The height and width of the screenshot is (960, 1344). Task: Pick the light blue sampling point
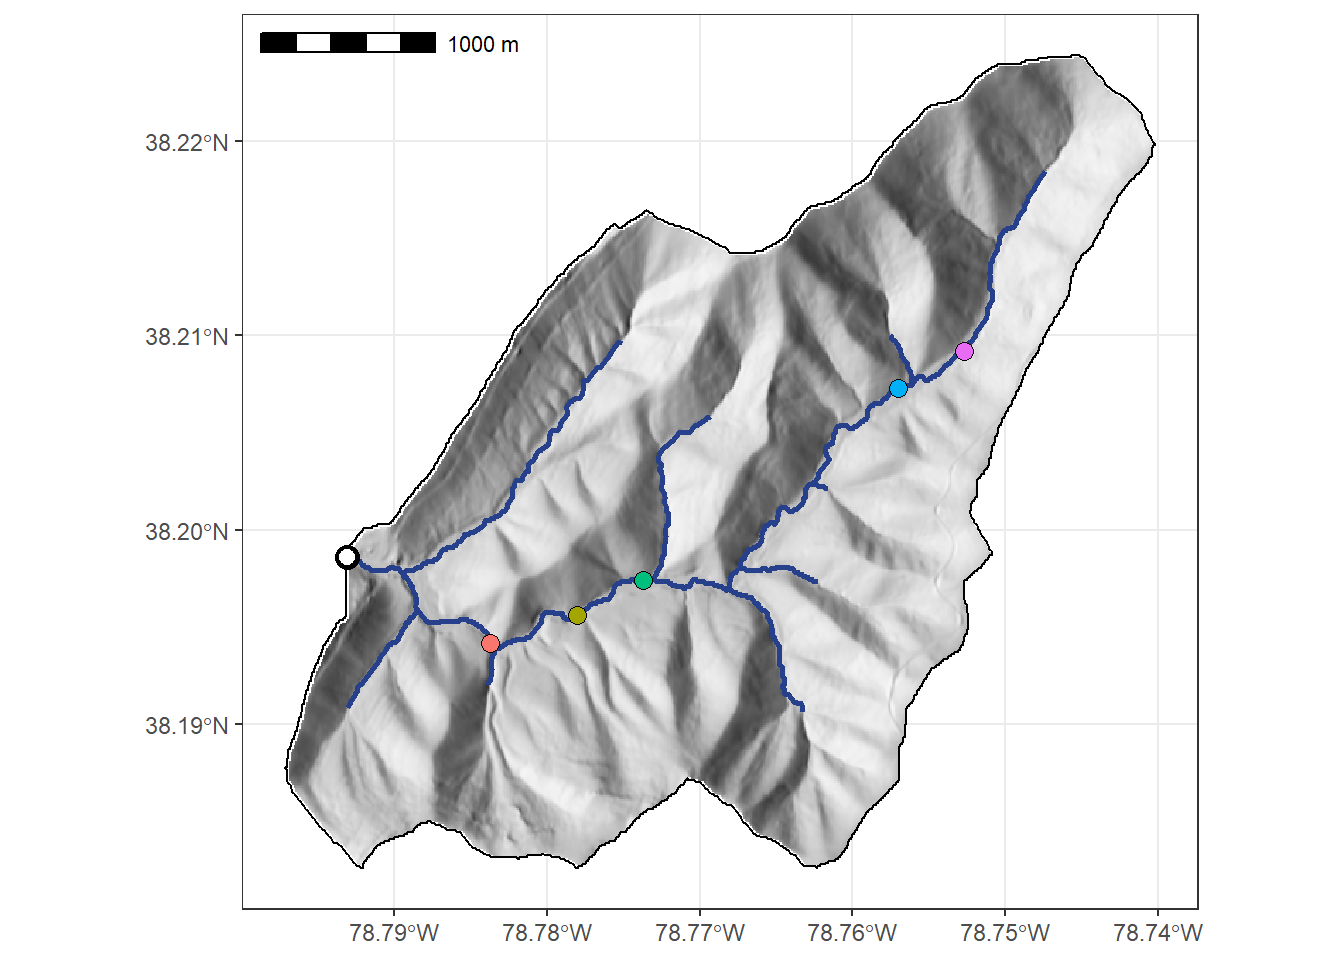pos(898,388)
